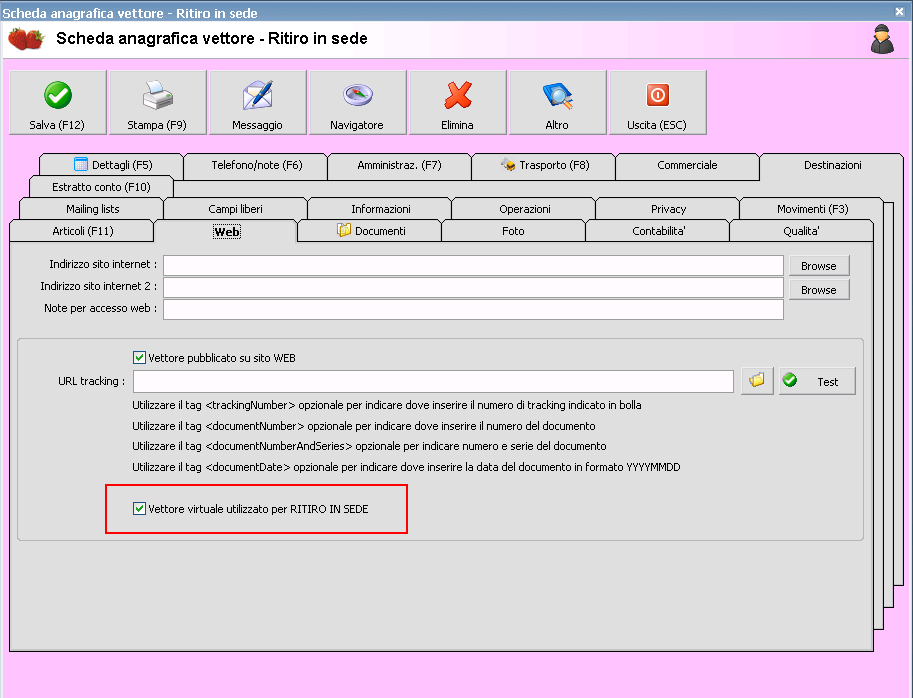Toggle Vettore virtuale per RITIRO IN SEDE
Screen dimensions: 913x698
(140, 509)
